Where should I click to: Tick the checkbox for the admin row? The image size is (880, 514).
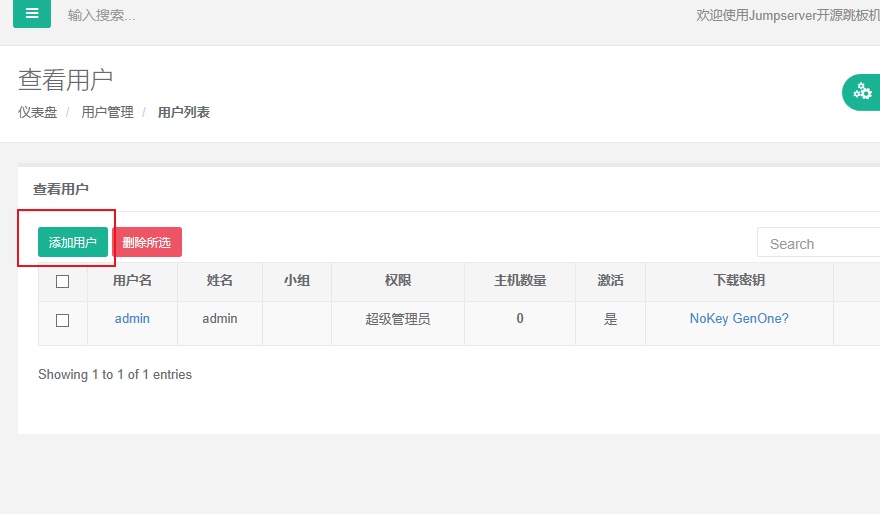[x=62, y=320]
